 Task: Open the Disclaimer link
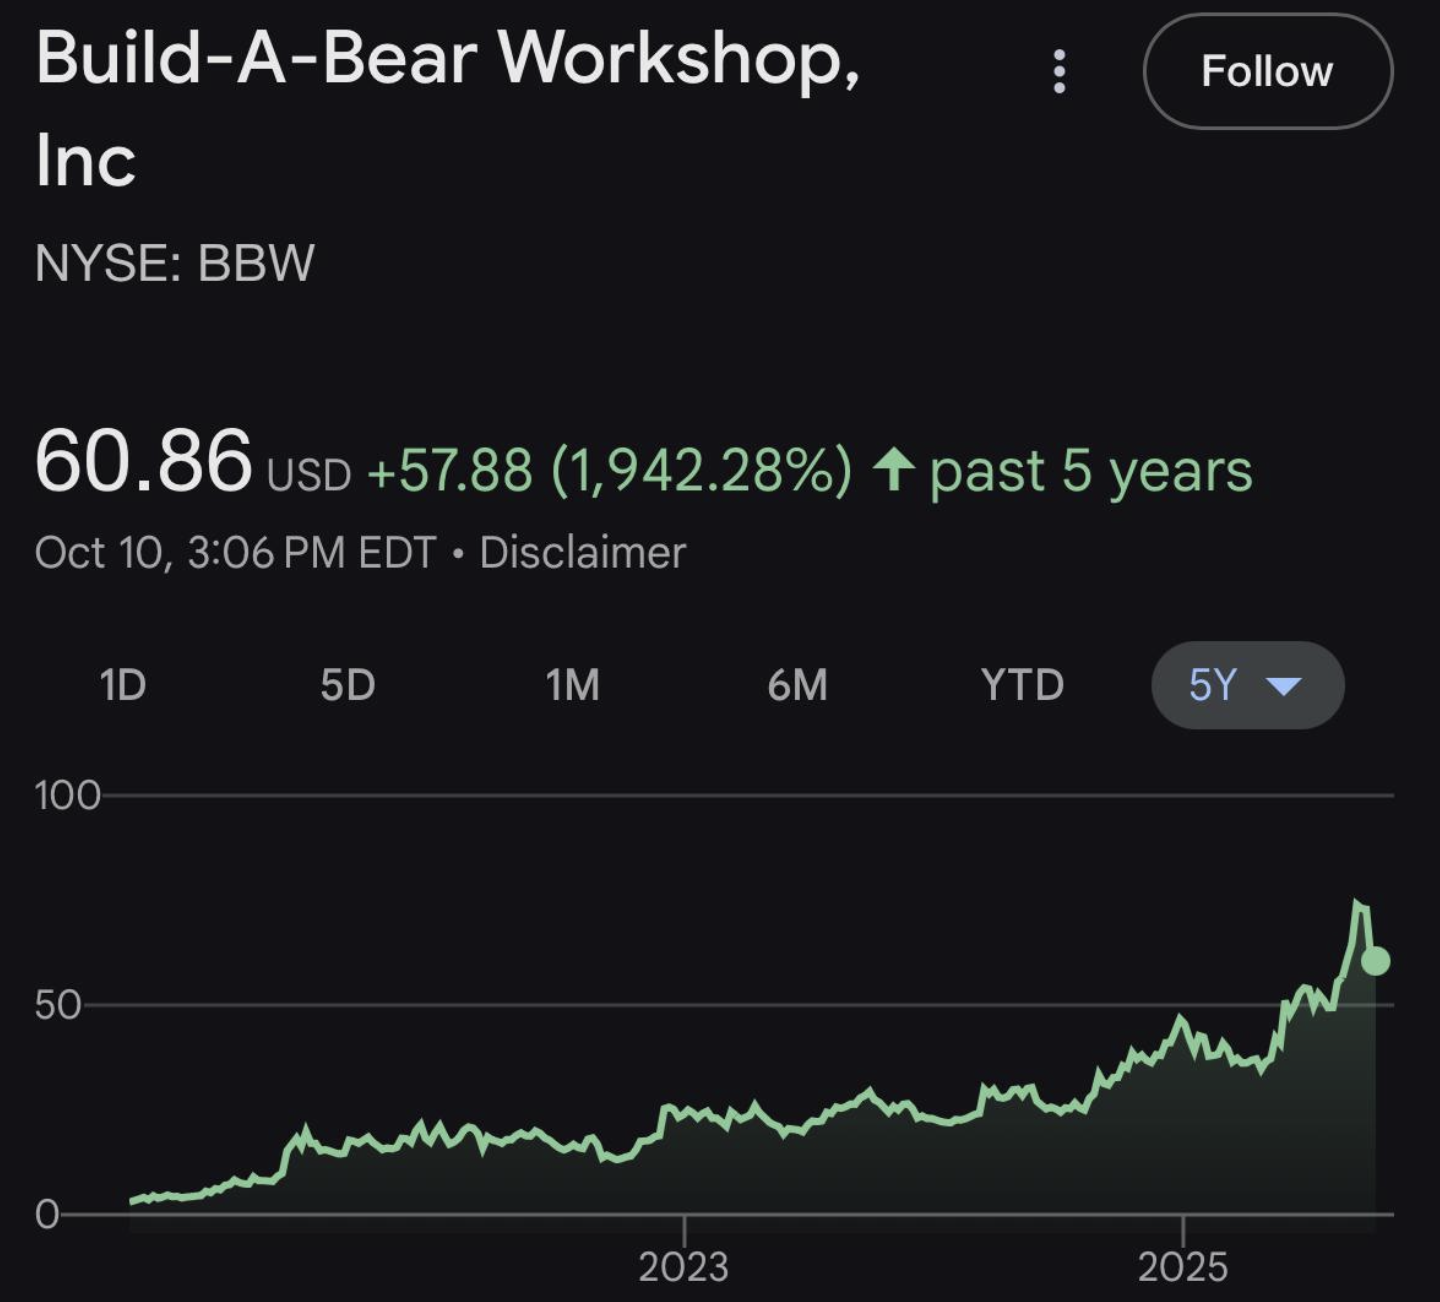[582, 553]
